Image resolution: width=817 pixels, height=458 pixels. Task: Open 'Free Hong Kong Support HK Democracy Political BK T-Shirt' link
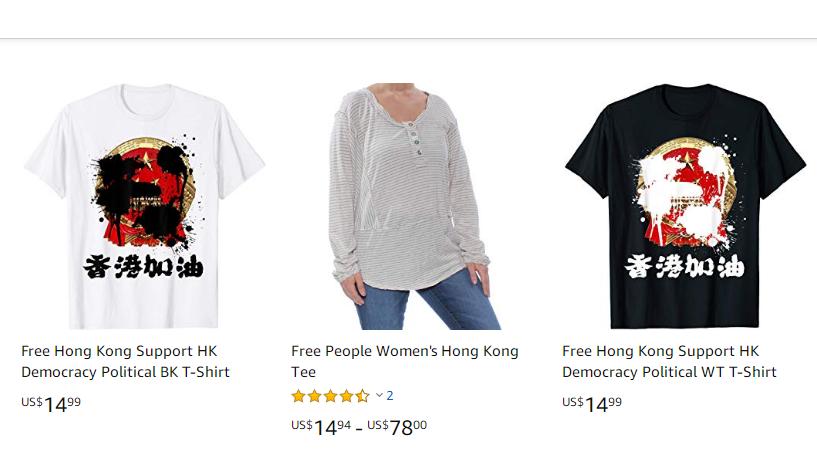[x=125, y=362]
